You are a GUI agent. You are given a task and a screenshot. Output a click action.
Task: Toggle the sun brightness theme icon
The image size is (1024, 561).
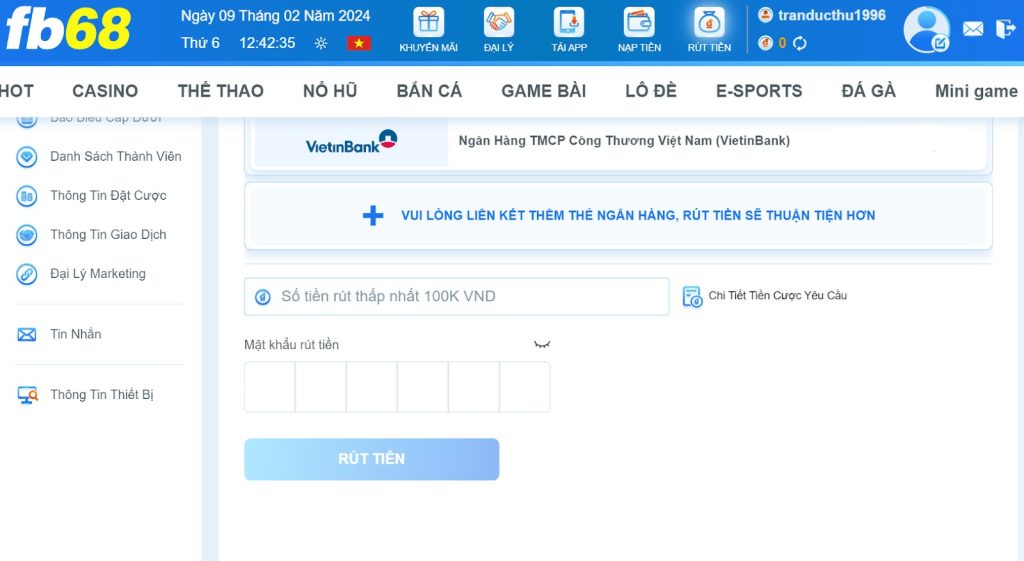[321, 43]
